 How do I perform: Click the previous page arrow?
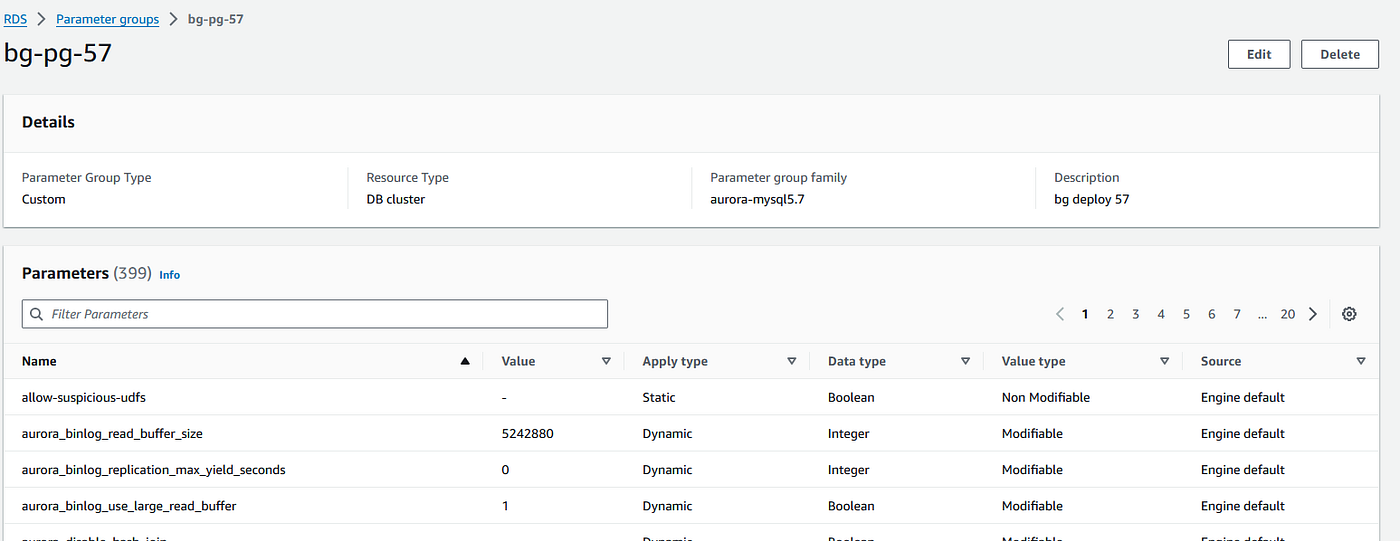click(x=1060, y=314)
